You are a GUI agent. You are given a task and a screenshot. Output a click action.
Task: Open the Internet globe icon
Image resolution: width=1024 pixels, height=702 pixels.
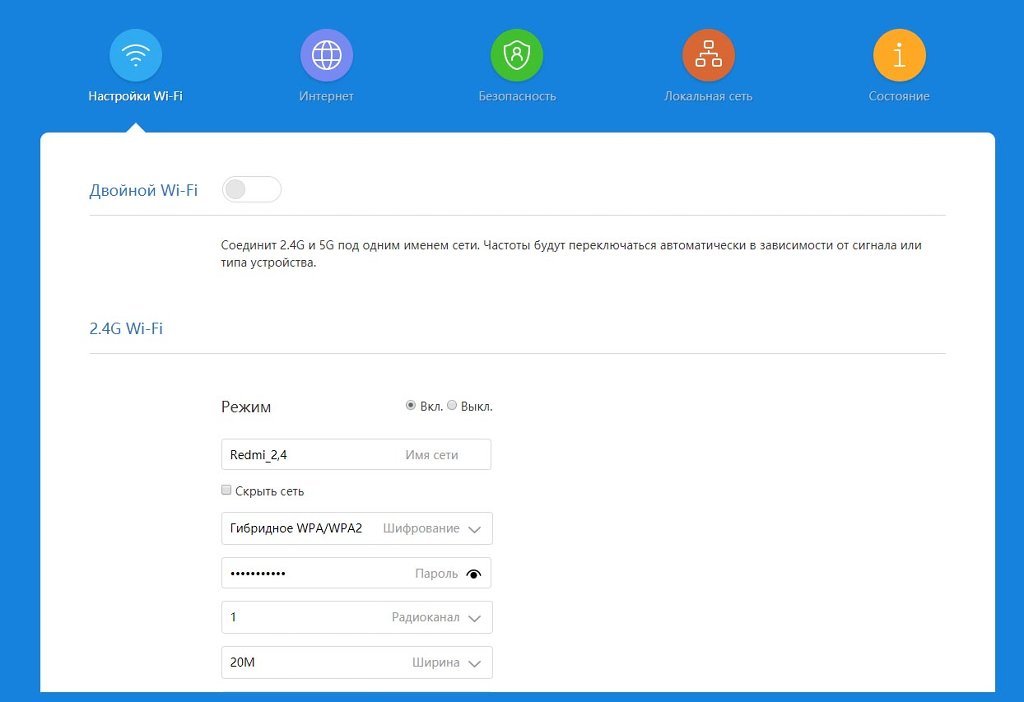click(x=327, y=55)
